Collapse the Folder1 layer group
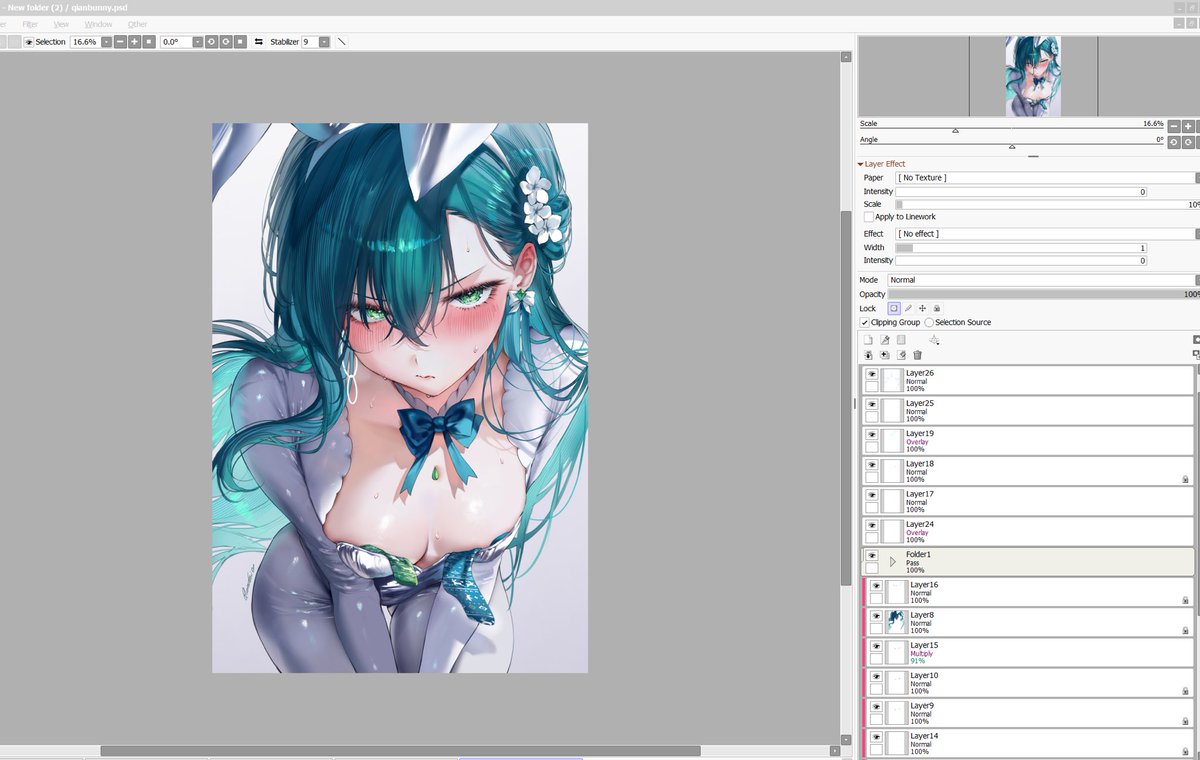This screenshot has height=760, width=1200. pos(892,561)
